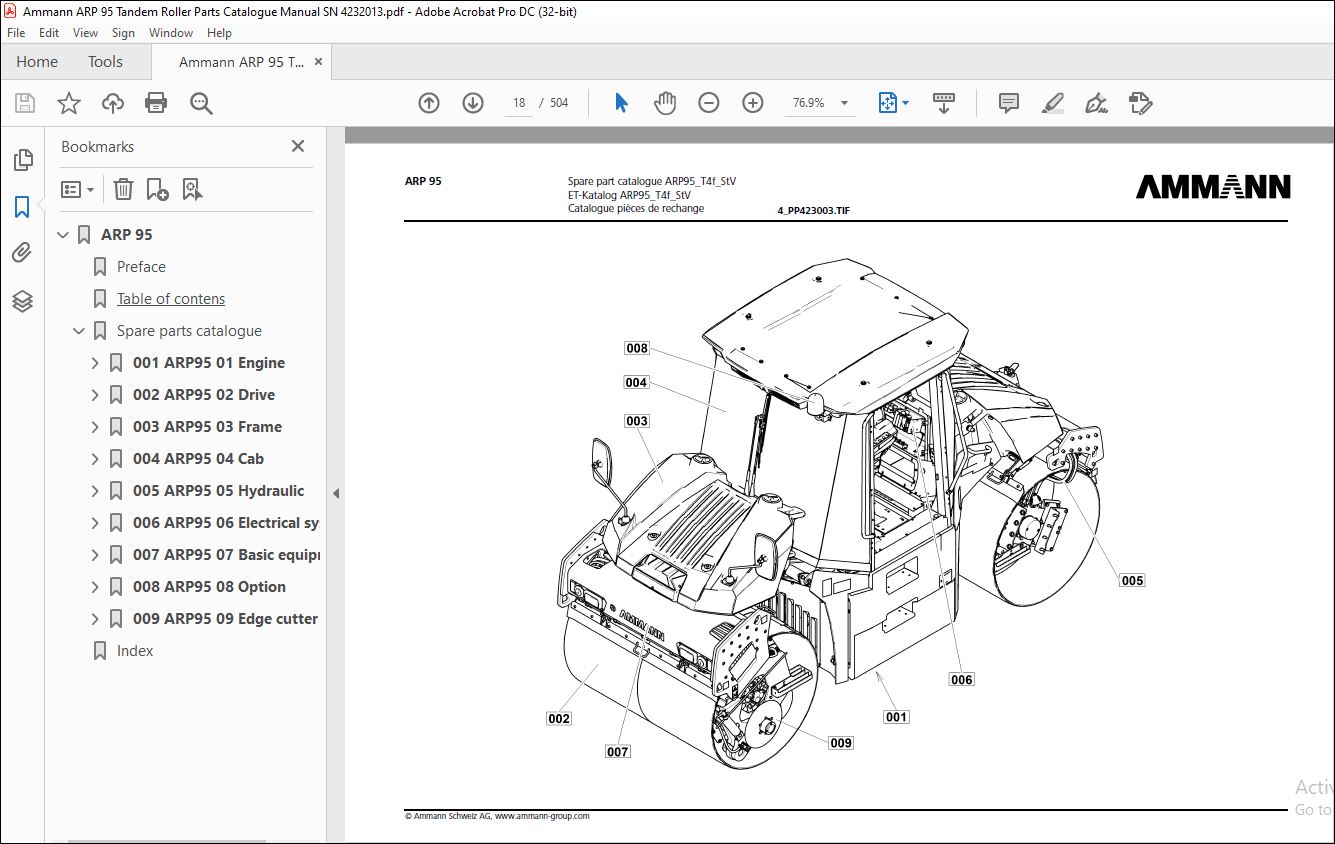1335x844 pixels.
Task: Click part label 005 in the diagram
Action: 1132,580
